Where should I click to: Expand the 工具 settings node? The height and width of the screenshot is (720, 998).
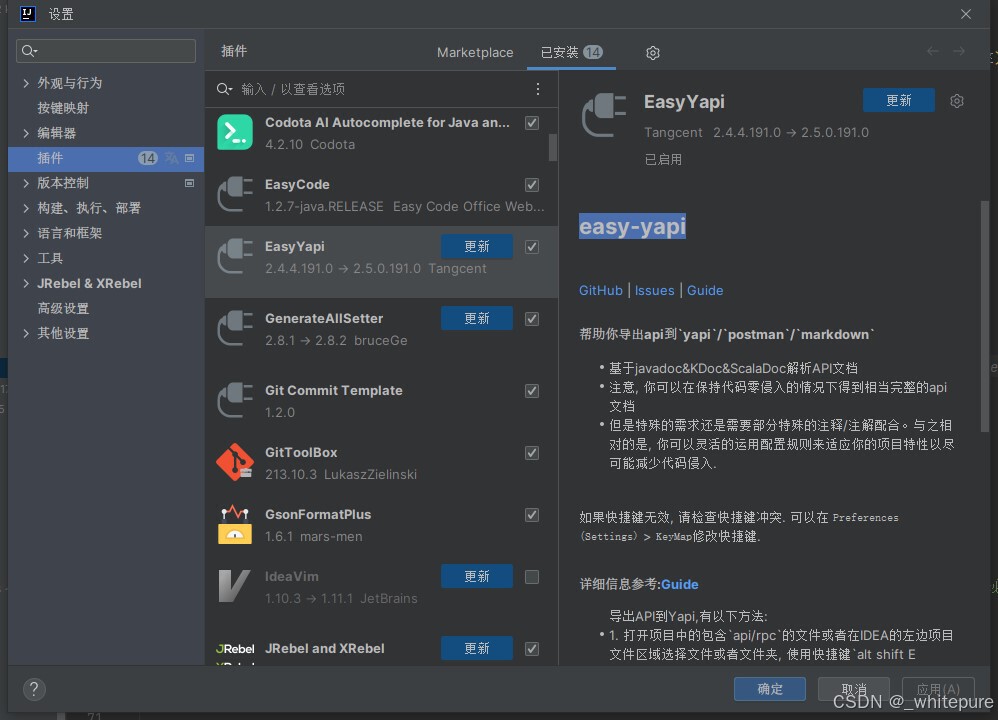click(x=26, y=258)
